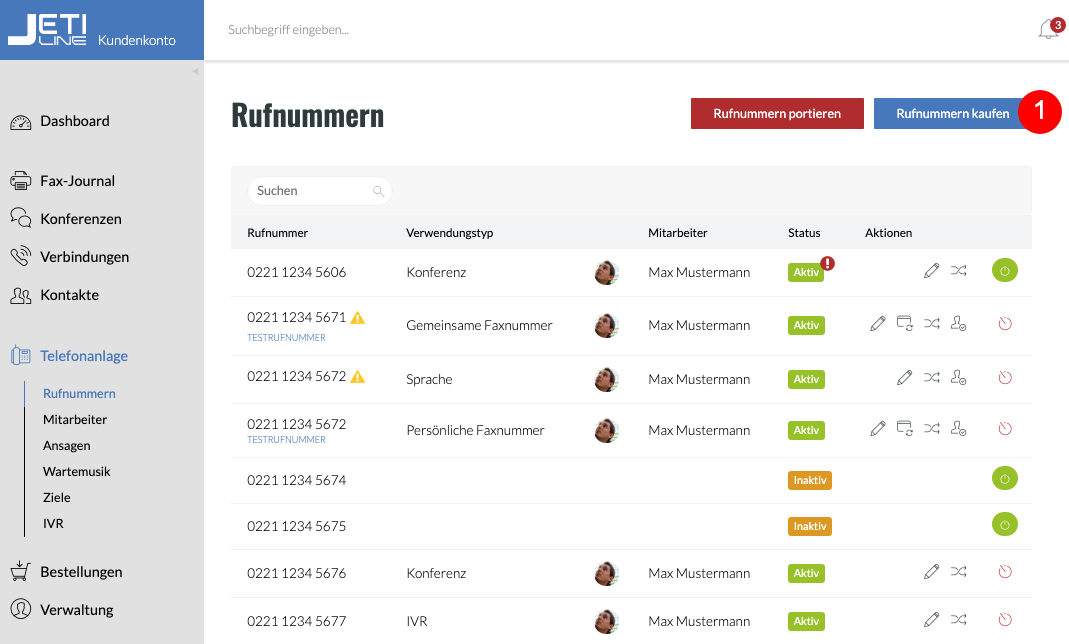Click Aktiv status badge for 0221 1234 5677
The height and width of the screenshot is (644, 1069).
click(x=807, y=622)
